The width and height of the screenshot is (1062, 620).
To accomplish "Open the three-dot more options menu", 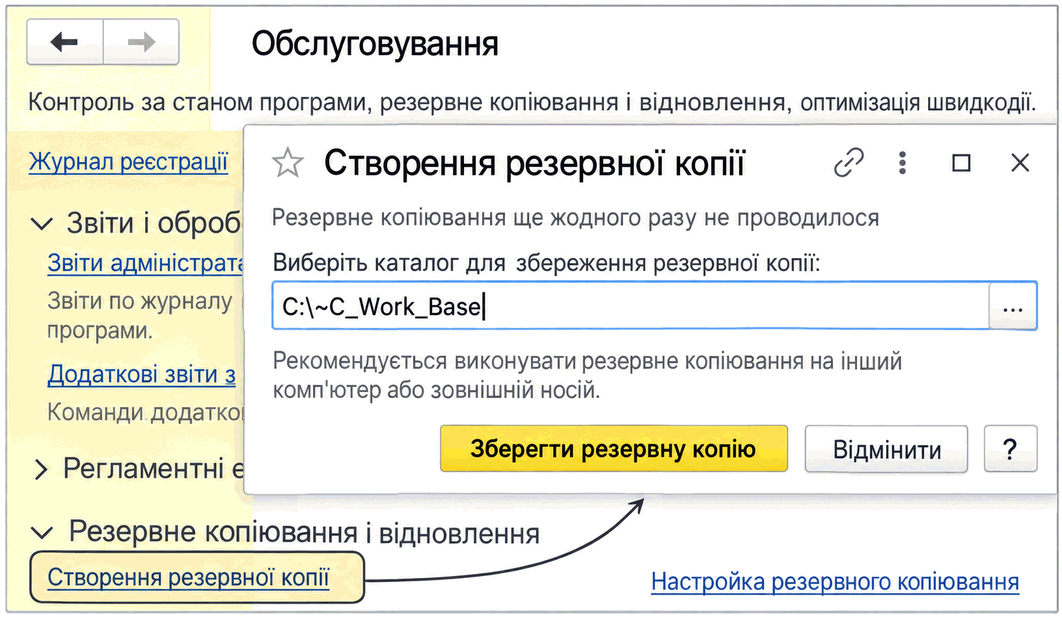I will [x=902, y=163].
